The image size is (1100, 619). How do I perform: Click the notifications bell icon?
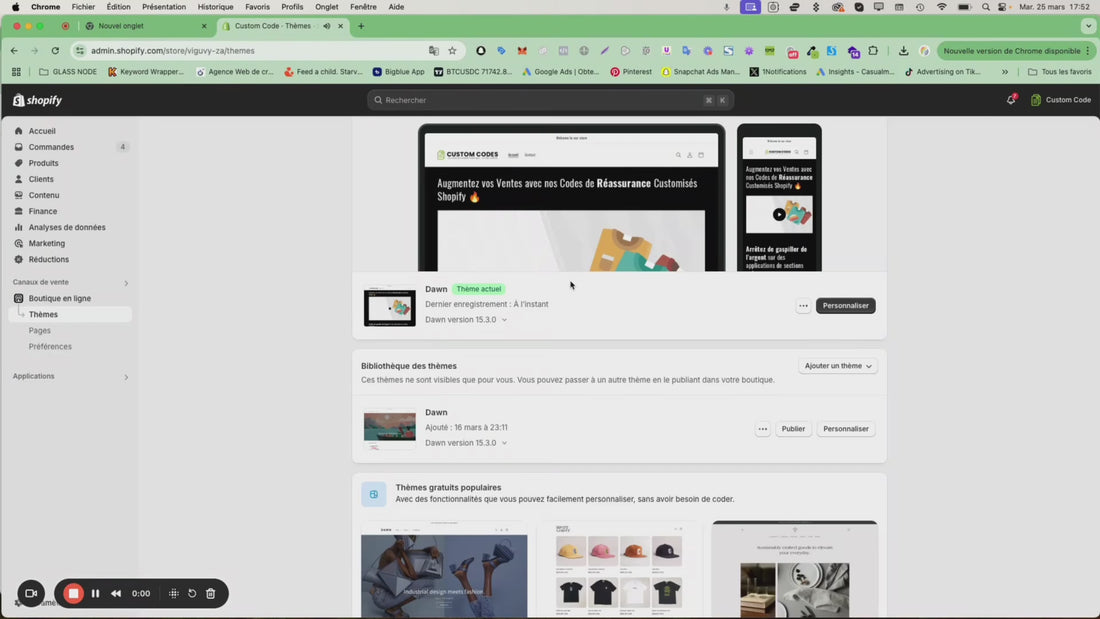pos(1010,100)
